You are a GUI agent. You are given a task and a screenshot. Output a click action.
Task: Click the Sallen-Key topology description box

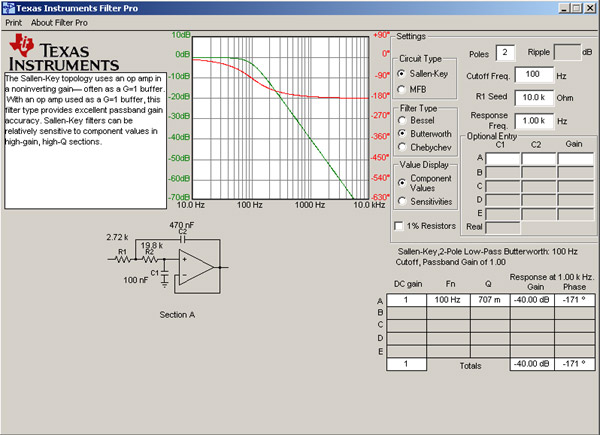(x=85, y=140)
